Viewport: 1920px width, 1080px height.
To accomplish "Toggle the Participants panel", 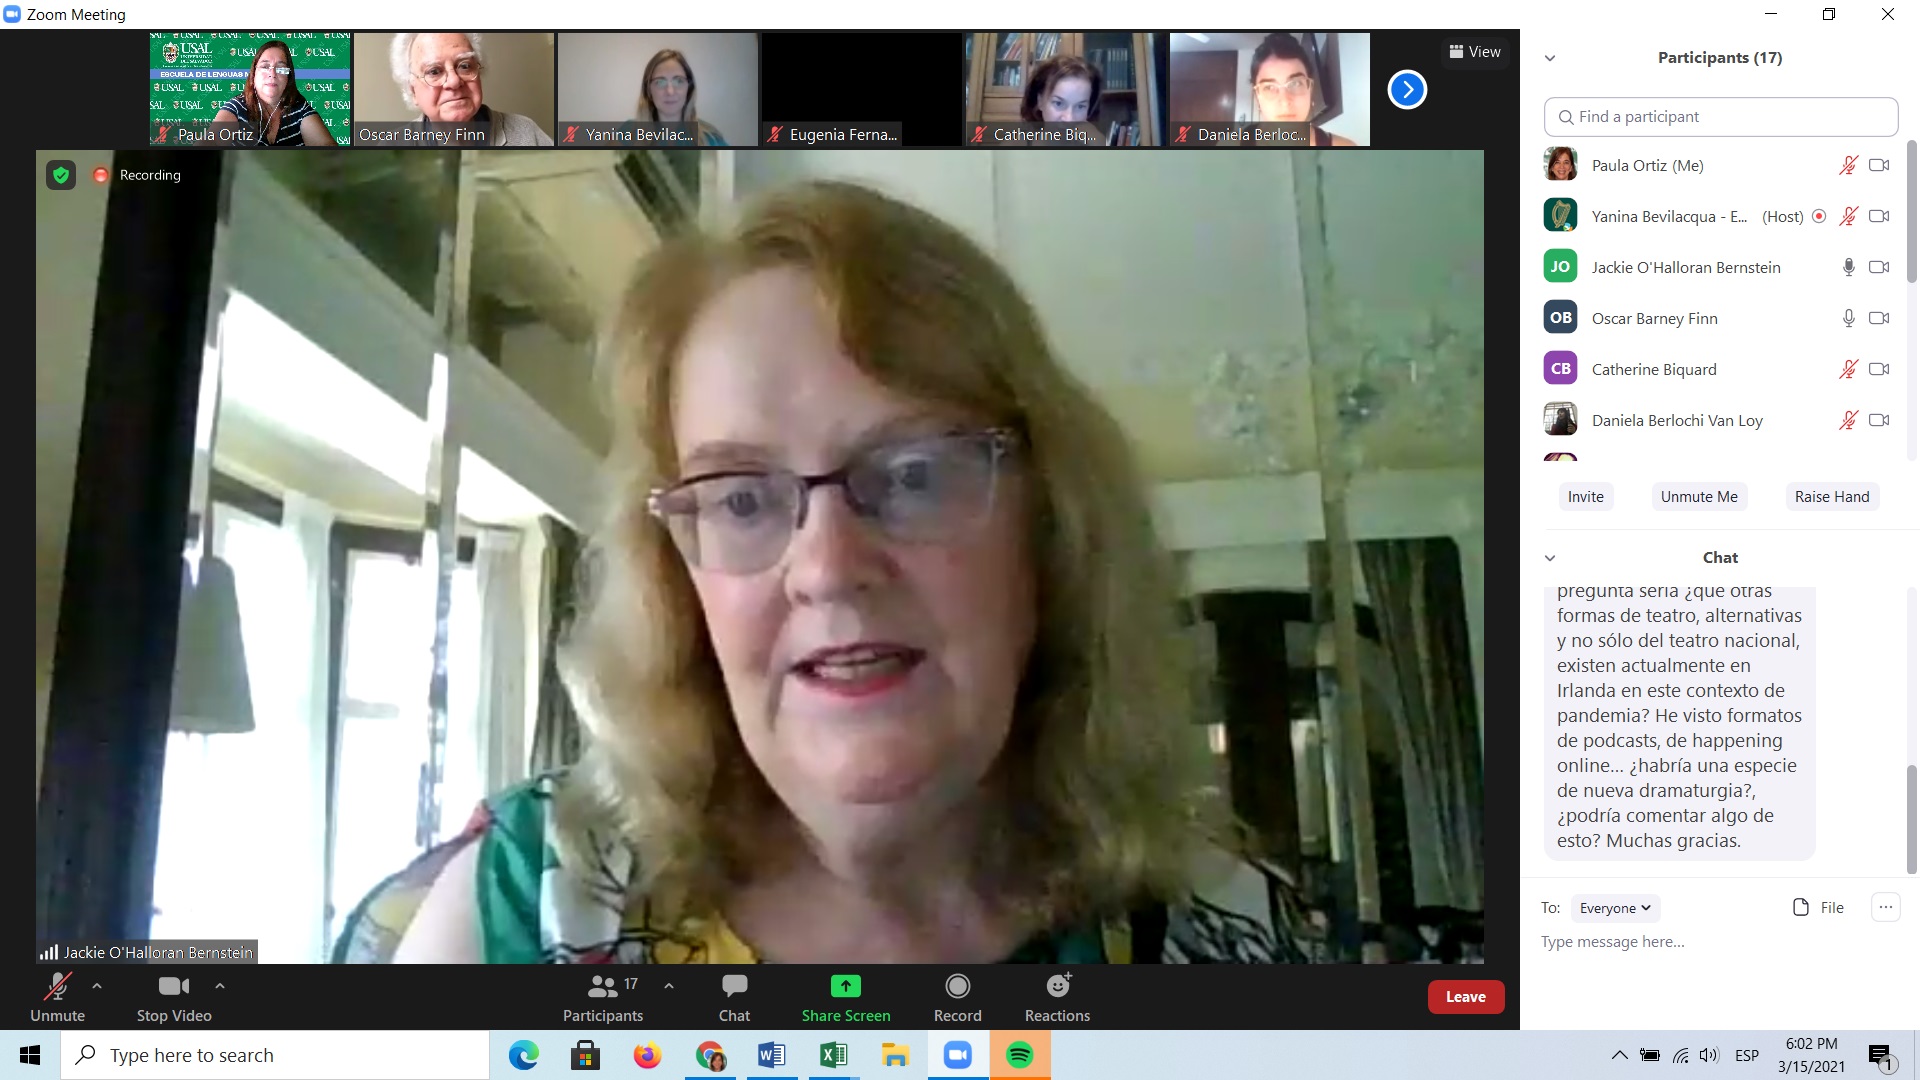I will (602, 997).
